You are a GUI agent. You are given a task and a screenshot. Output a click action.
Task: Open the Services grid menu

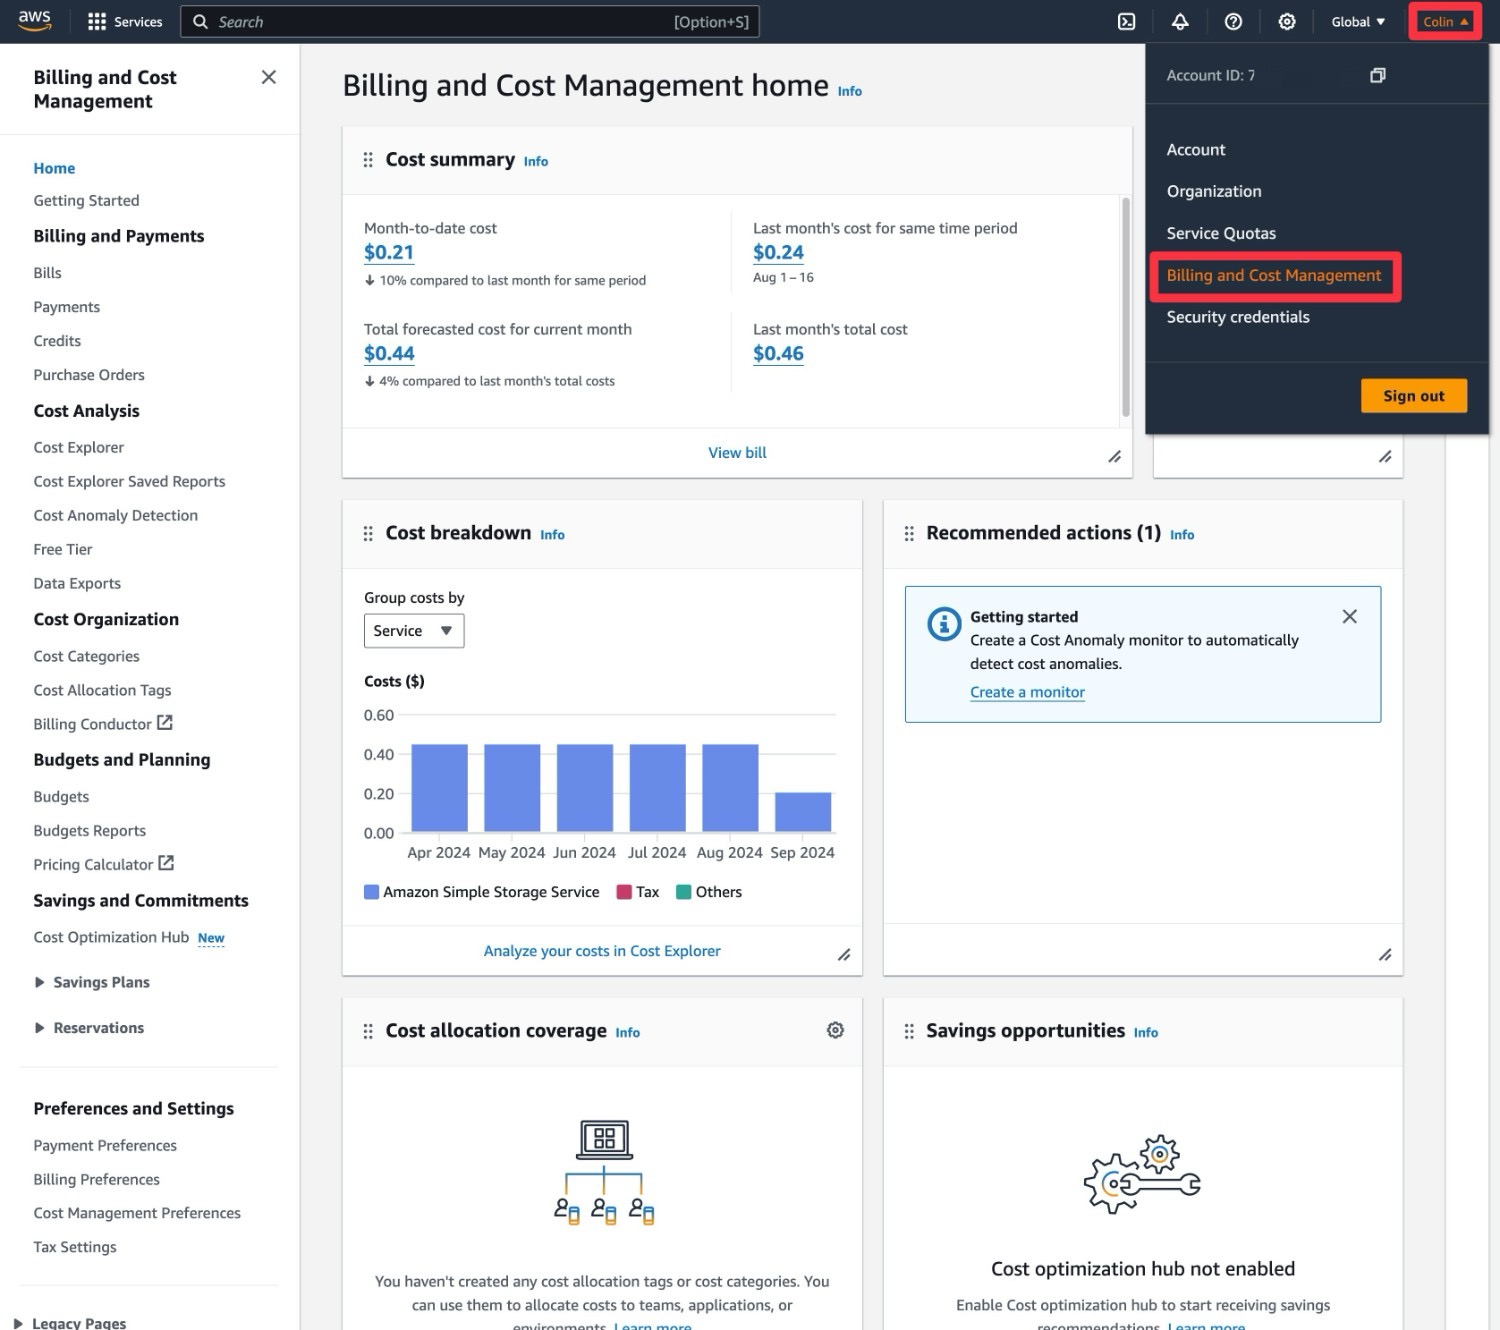[x=125, y=22]
